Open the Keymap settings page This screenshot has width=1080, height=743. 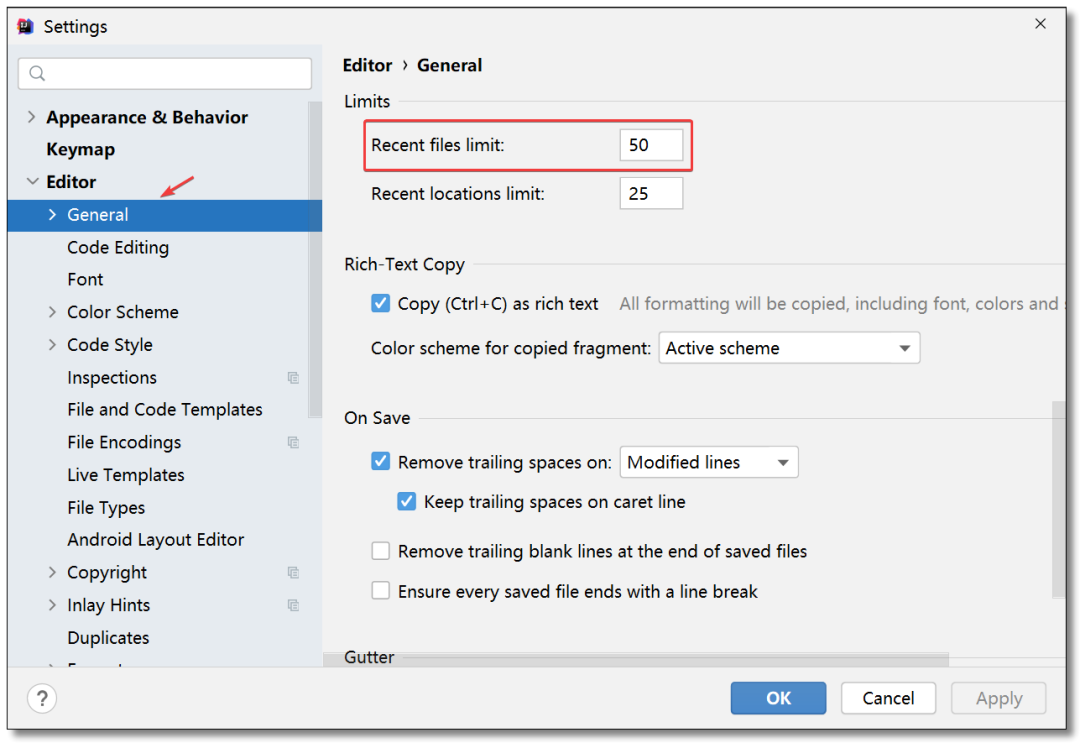pos(81,149)
